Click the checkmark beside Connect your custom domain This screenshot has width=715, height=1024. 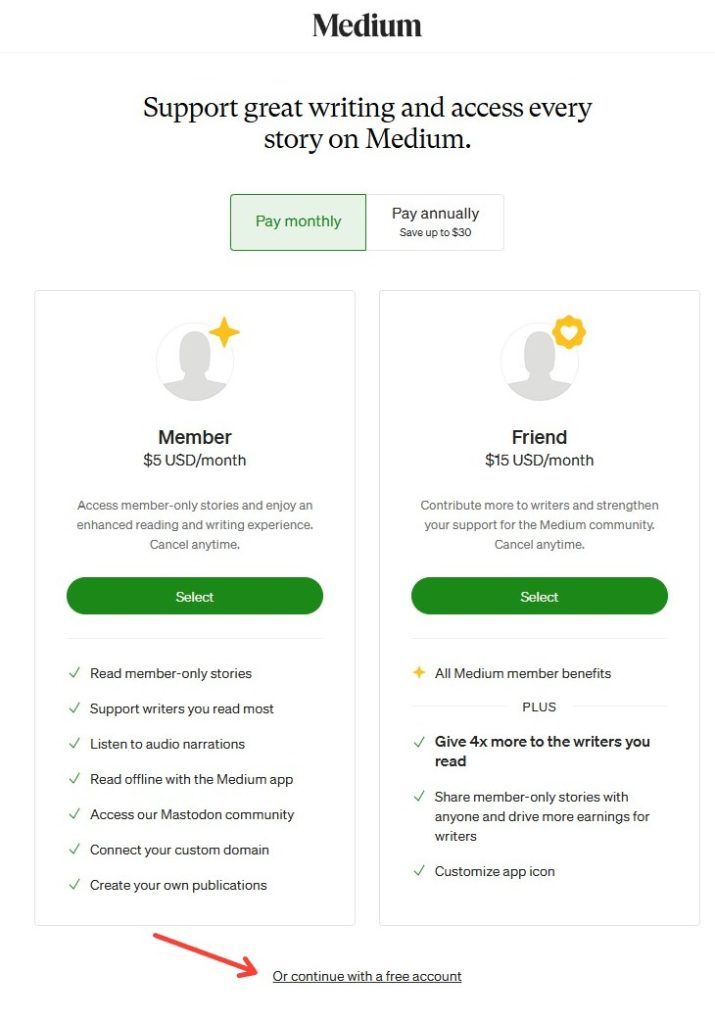(x=74, y=849)
